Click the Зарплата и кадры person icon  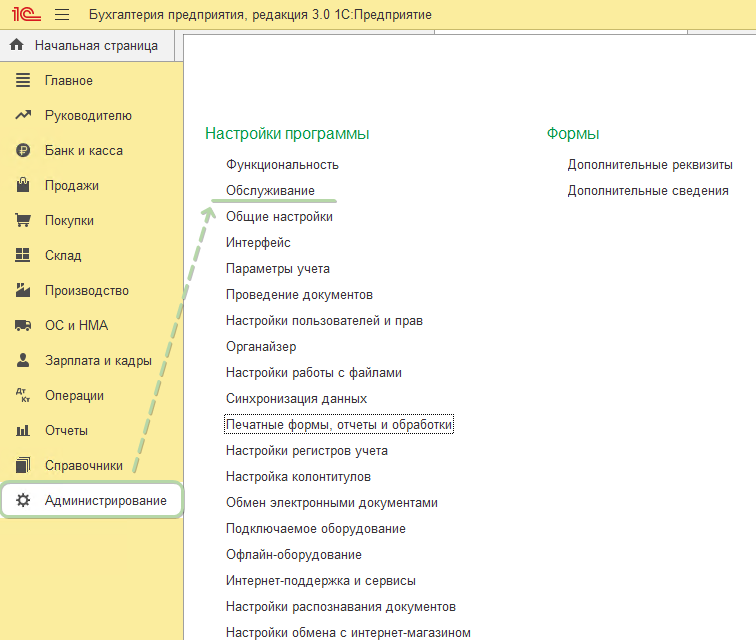23,360
